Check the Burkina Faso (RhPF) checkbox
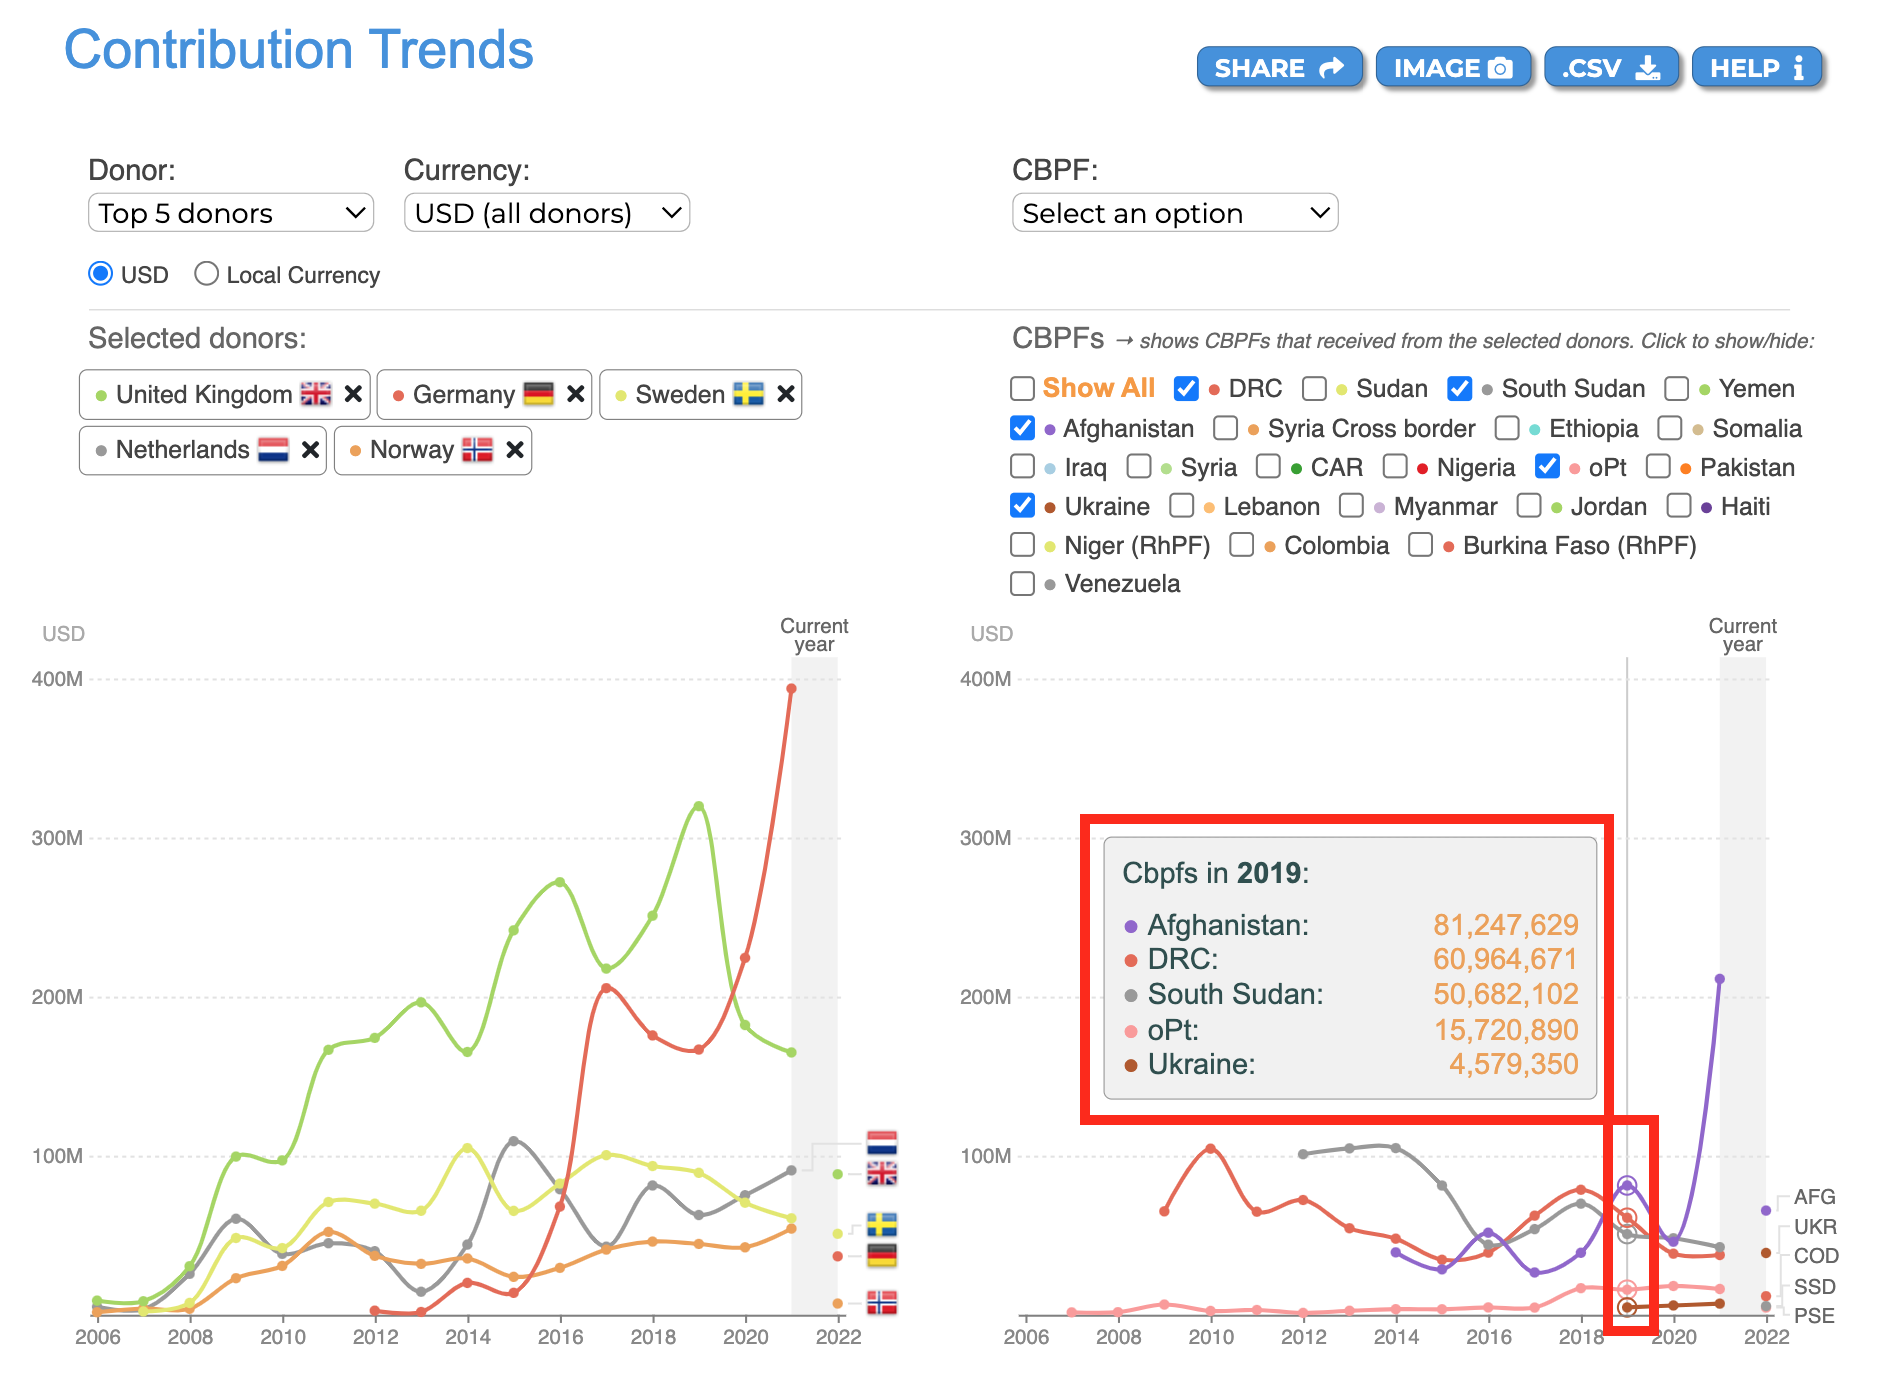Image resolution: width=1886 pixels, height=1392 pixels. point(1420,545)
